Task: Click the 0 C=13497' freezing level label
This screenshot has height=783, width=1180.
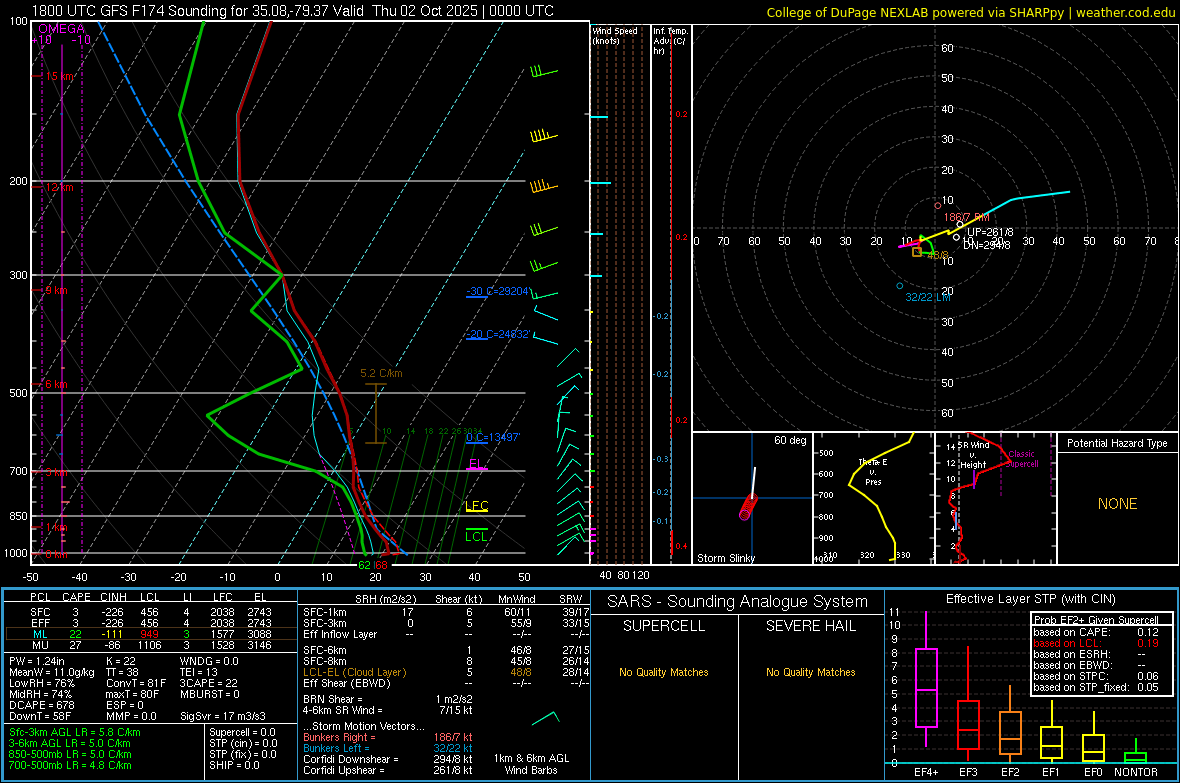Action: click(493, 437)
